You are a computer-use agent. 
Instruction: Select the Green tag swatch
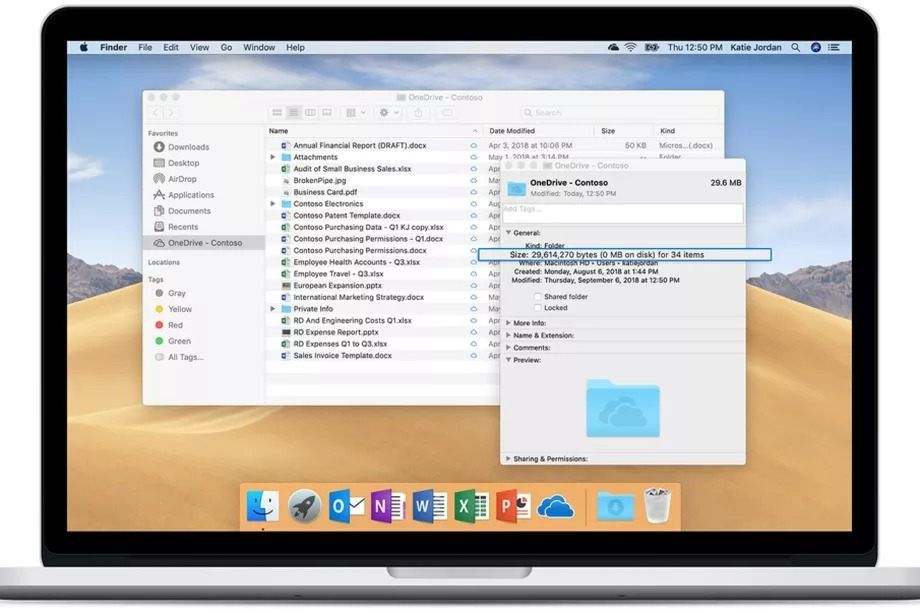point(160,341)
